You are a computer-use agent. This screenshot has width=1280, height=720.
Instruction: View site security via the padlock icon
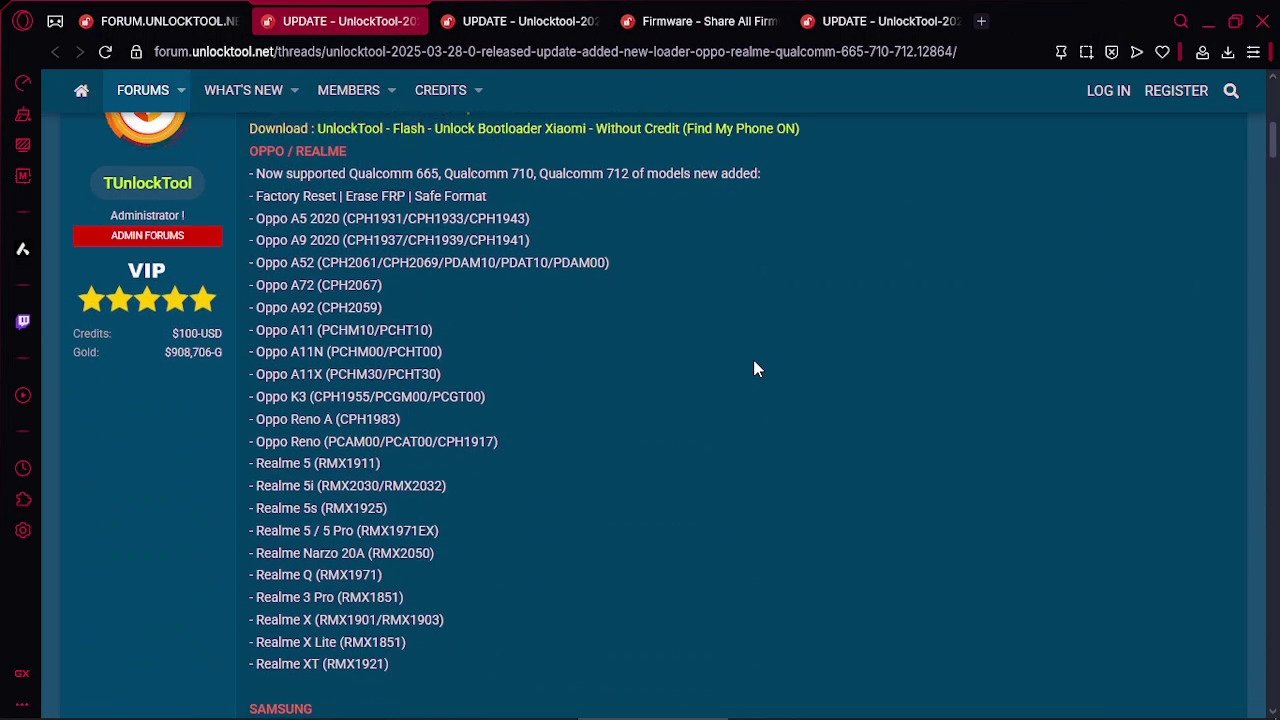(135, 52)
